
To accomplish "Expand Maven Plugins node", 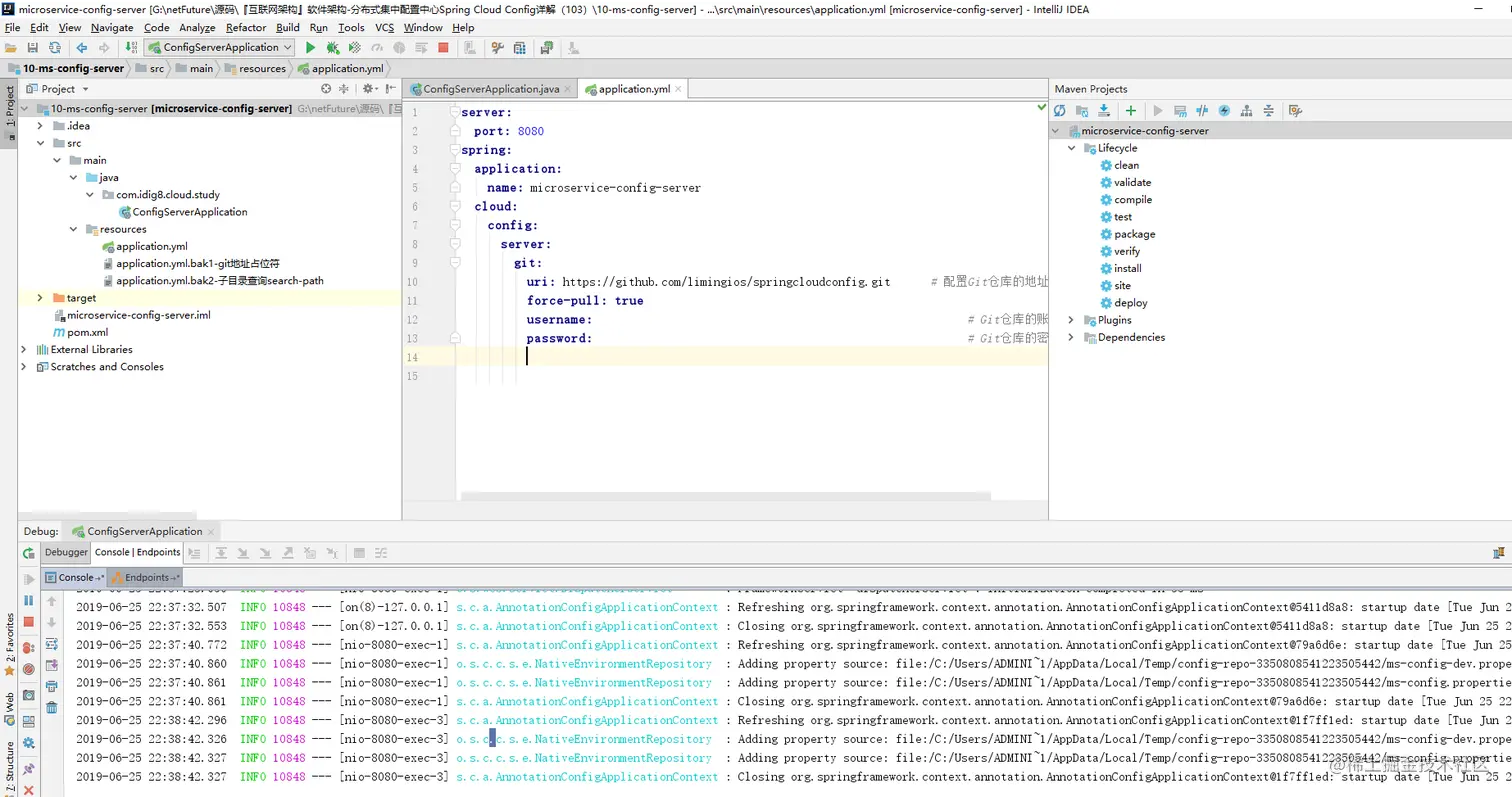I will point(1072,320).
